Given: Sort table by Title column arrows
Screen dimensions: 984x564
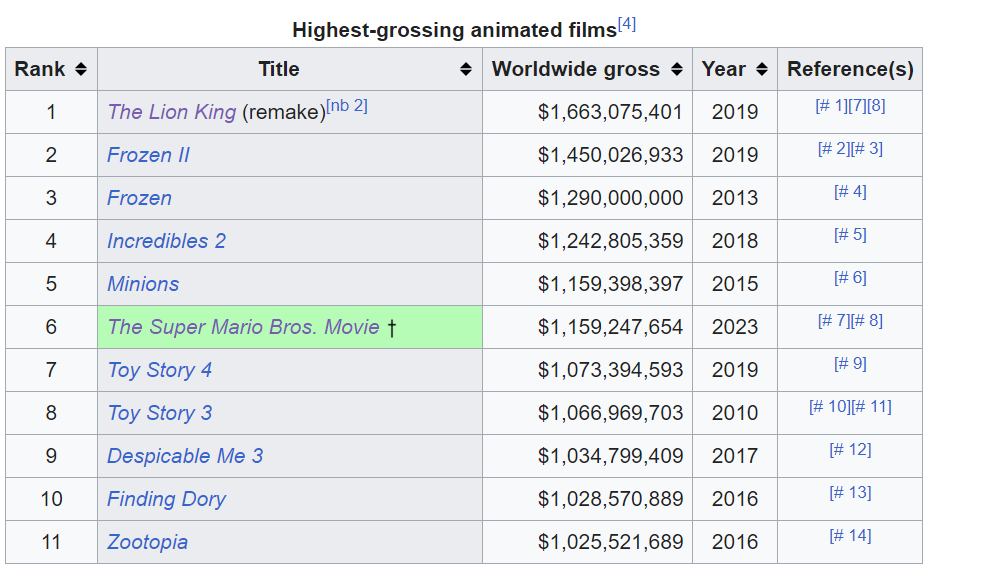Looking at the screenshot, I should [x=466, y=69].
